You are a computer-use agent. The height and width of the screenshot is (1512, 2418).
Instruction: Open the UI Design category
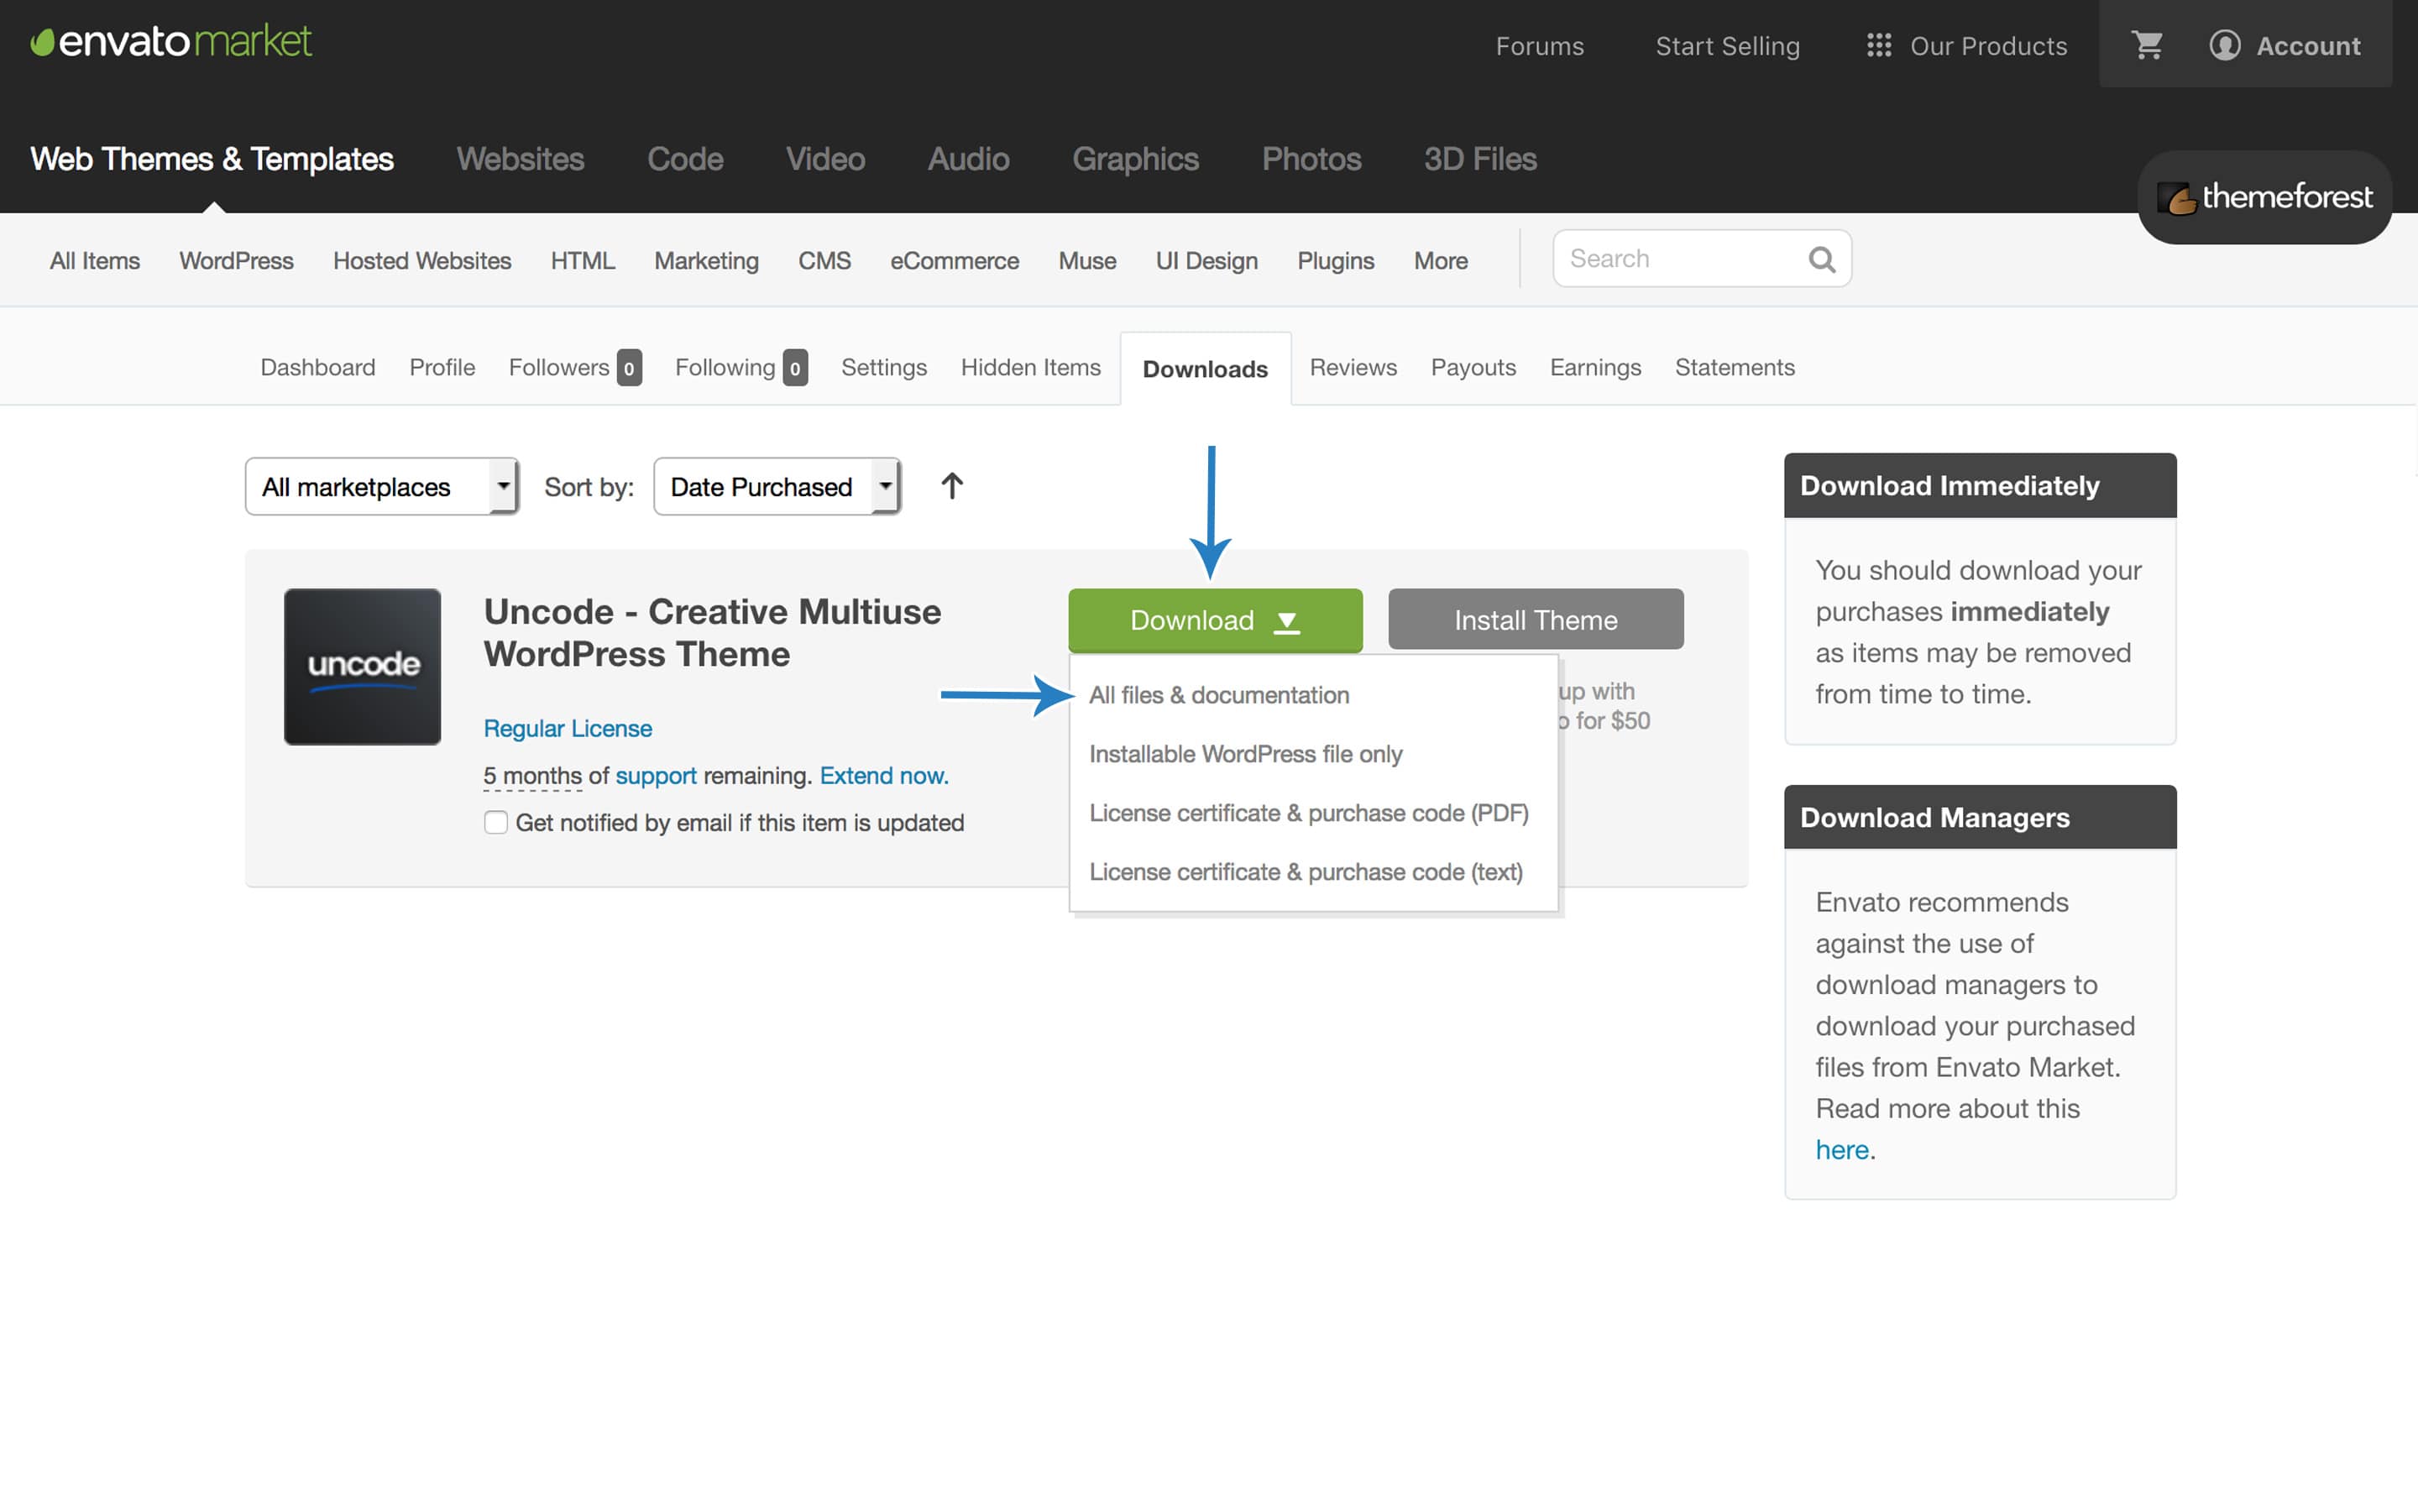(x=1206, y=261)
